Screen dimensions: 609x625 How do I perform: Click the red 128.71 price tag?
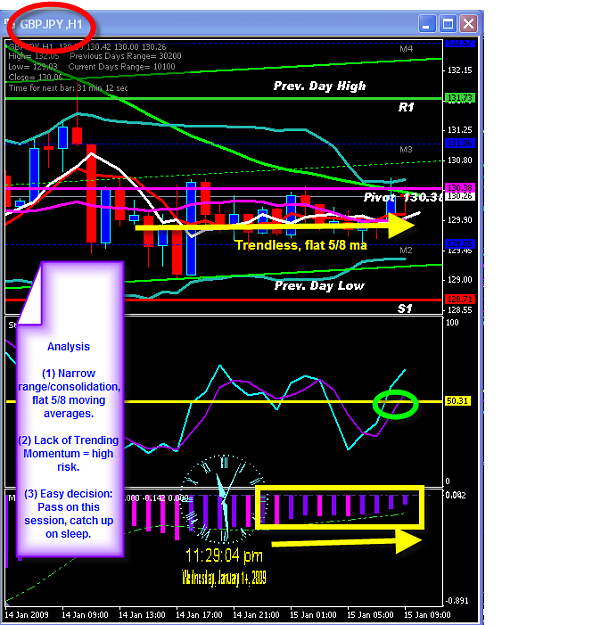(x=460, y=299)
